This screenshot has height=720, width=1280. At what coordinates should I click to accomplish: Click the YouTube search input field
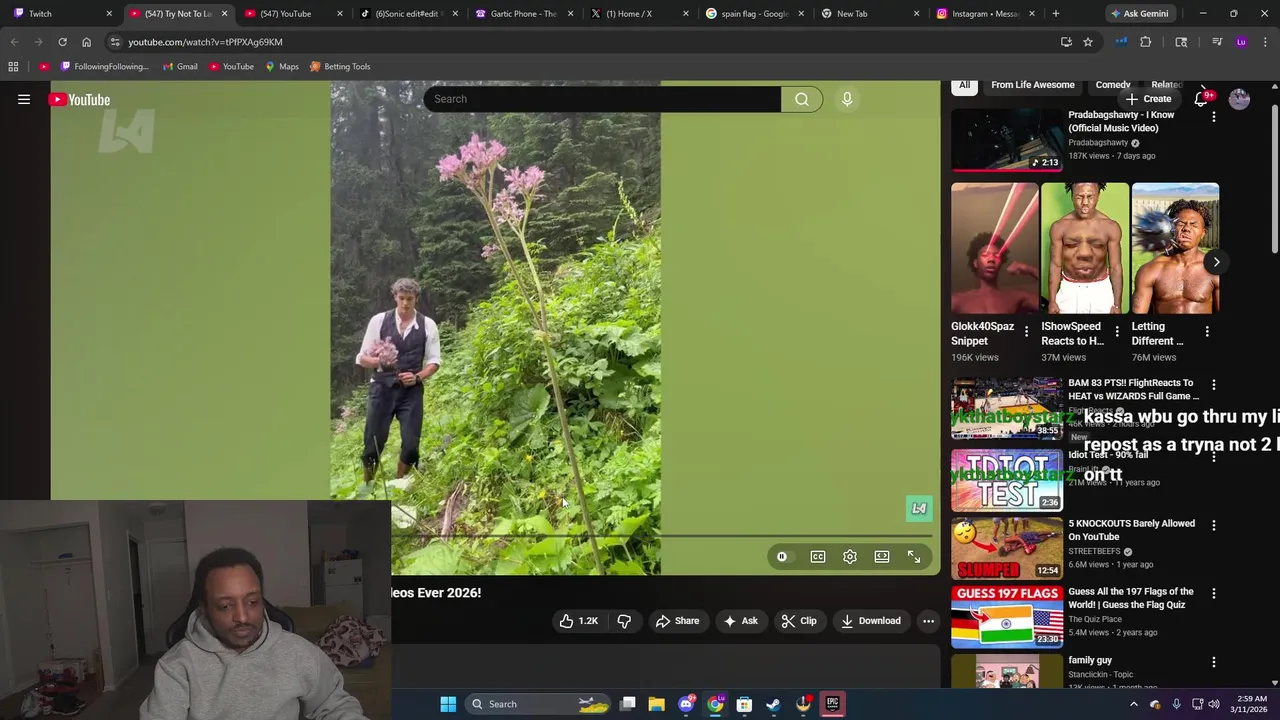pos(603,99)
